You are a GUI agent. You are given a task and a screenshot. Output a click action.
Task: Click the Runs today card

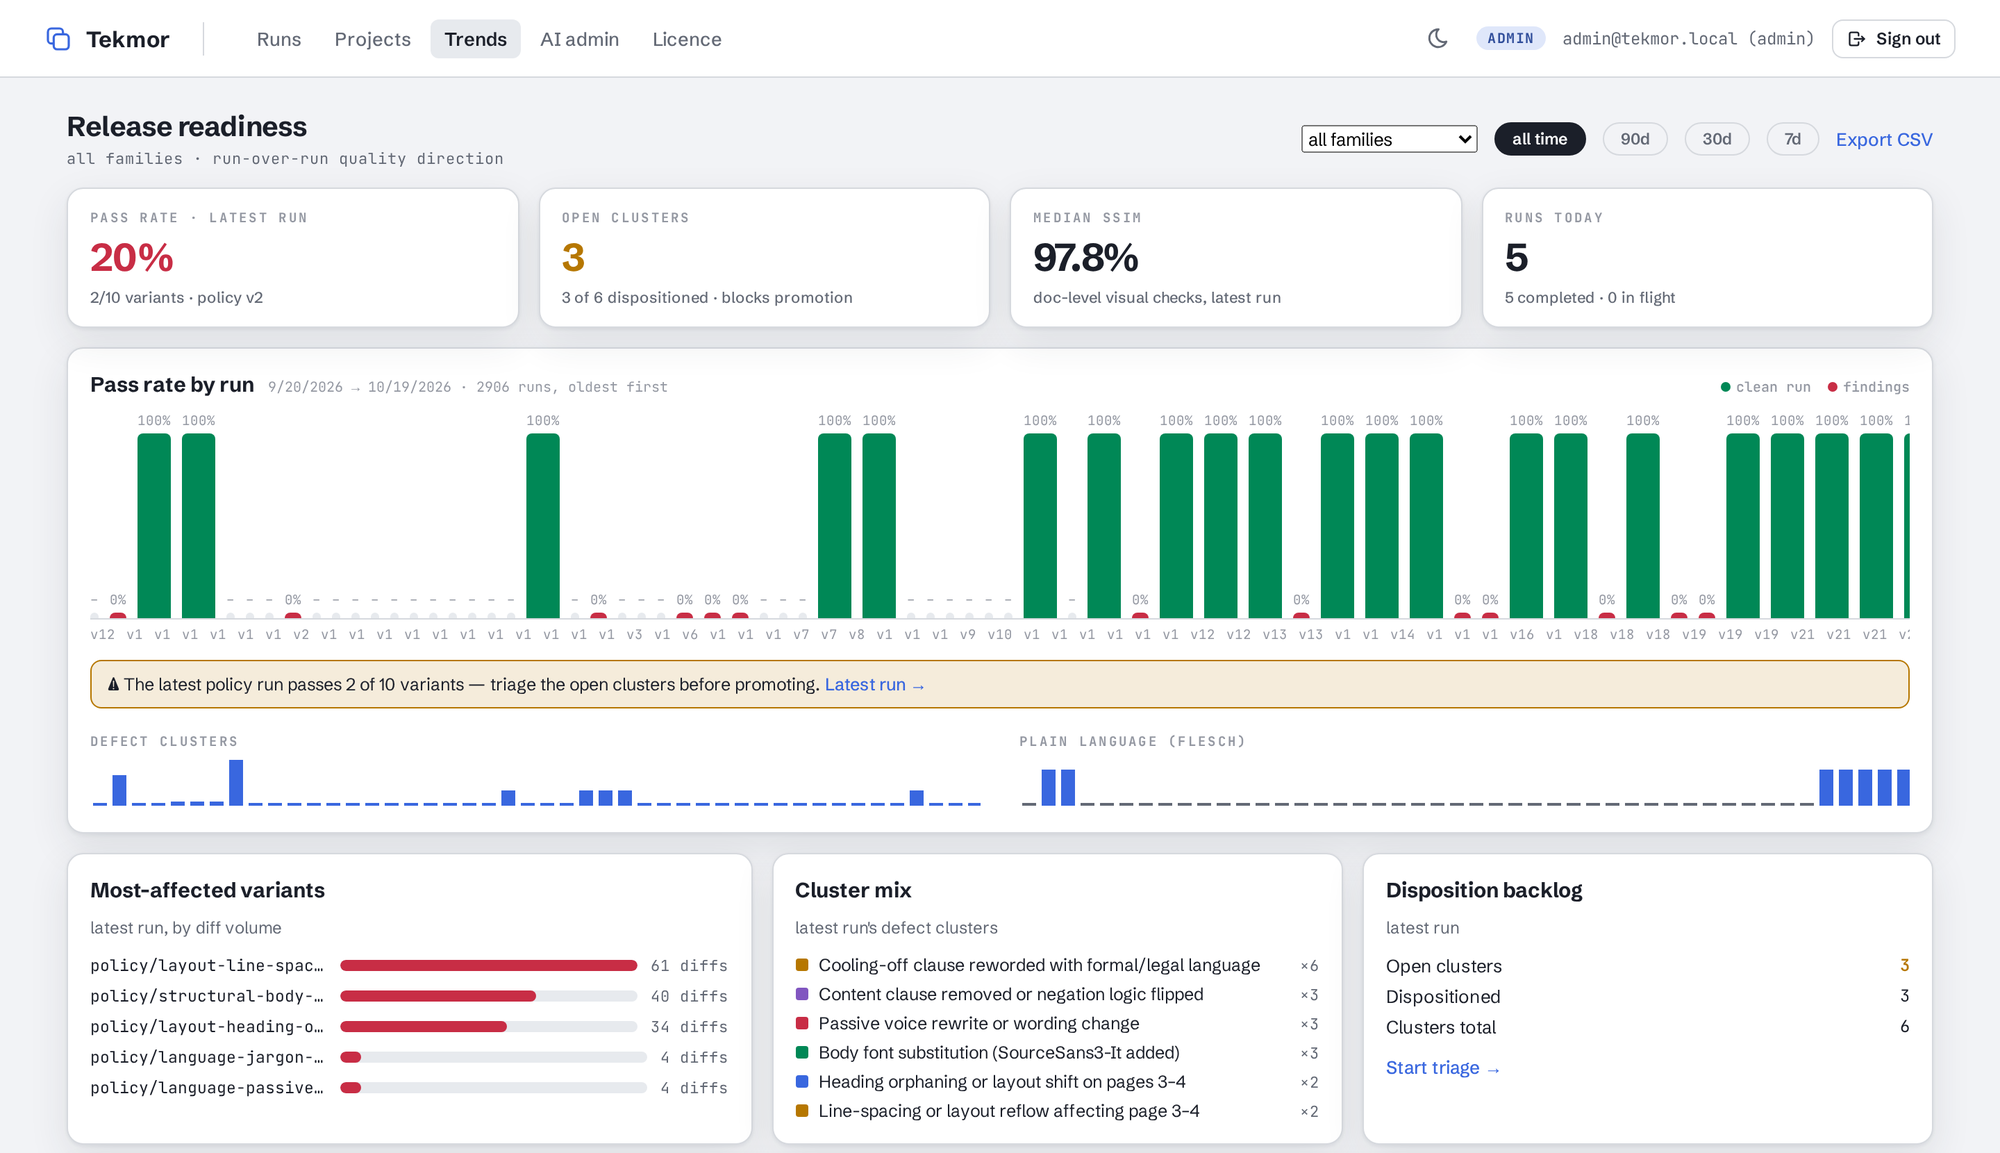1707,258
